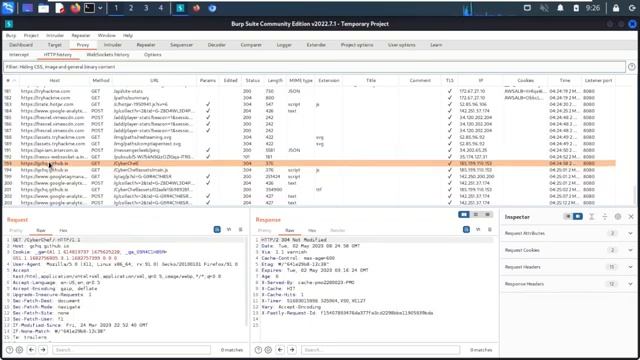Launch Firefox from the top panel
640x360 pixels.
(x=75, y=8)
